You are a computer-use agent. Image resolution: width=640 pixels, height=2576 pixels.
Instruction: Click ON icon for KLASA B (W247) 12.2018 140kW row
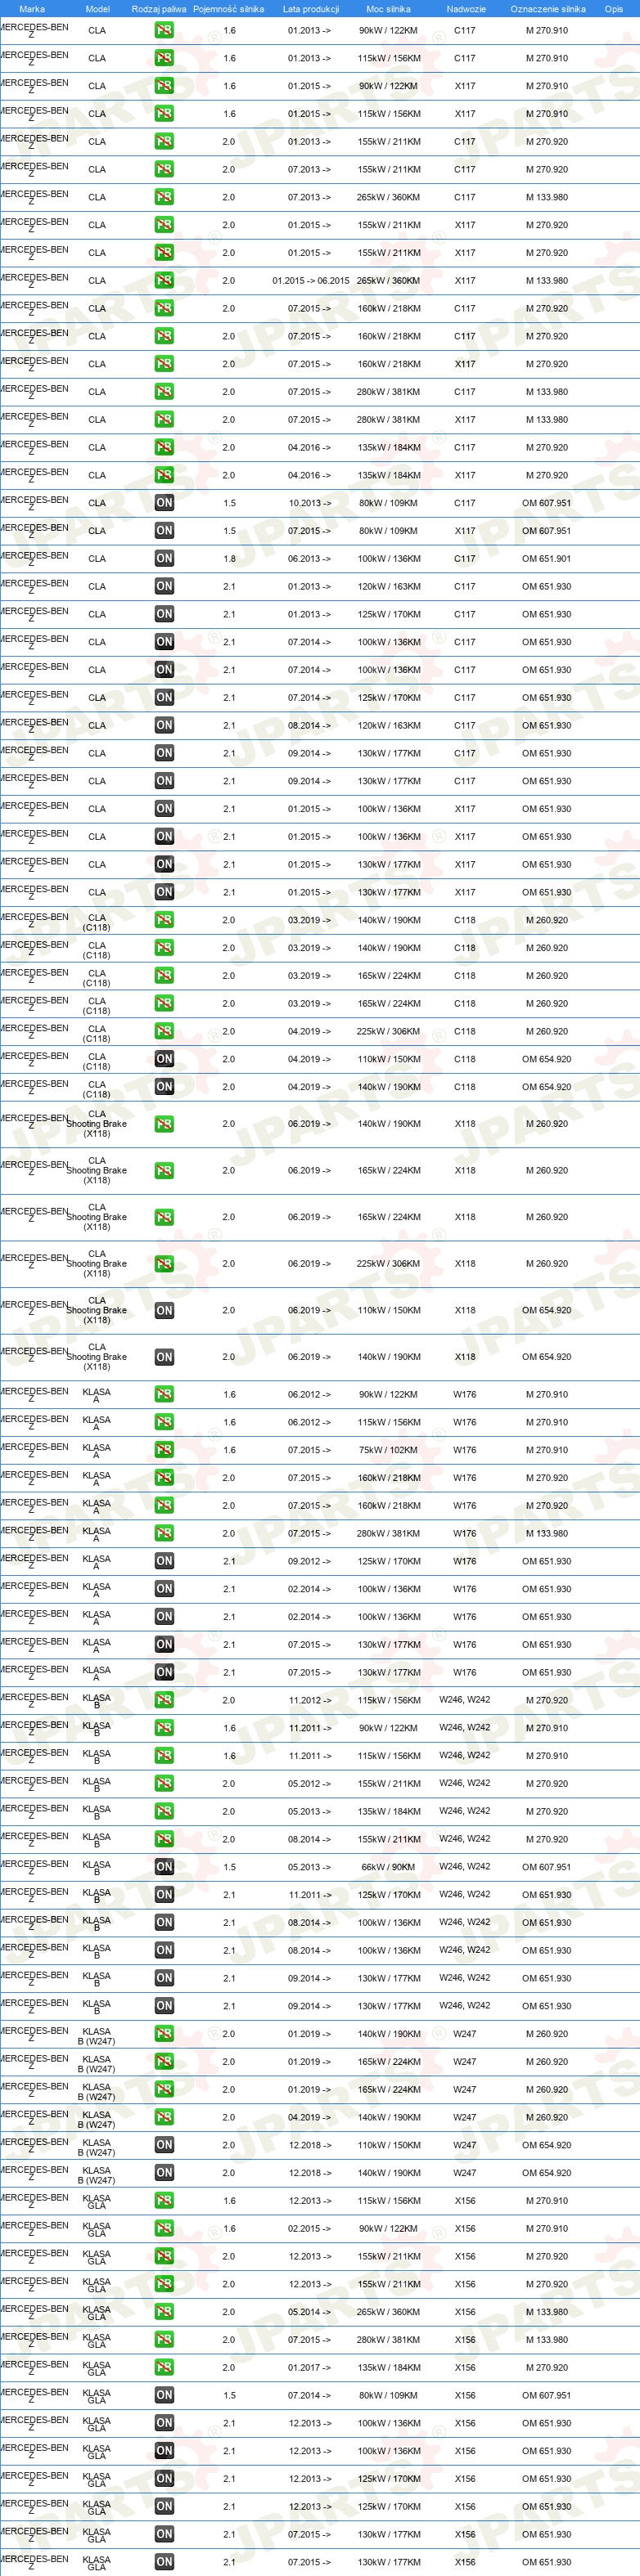(x=164, y=2173)
